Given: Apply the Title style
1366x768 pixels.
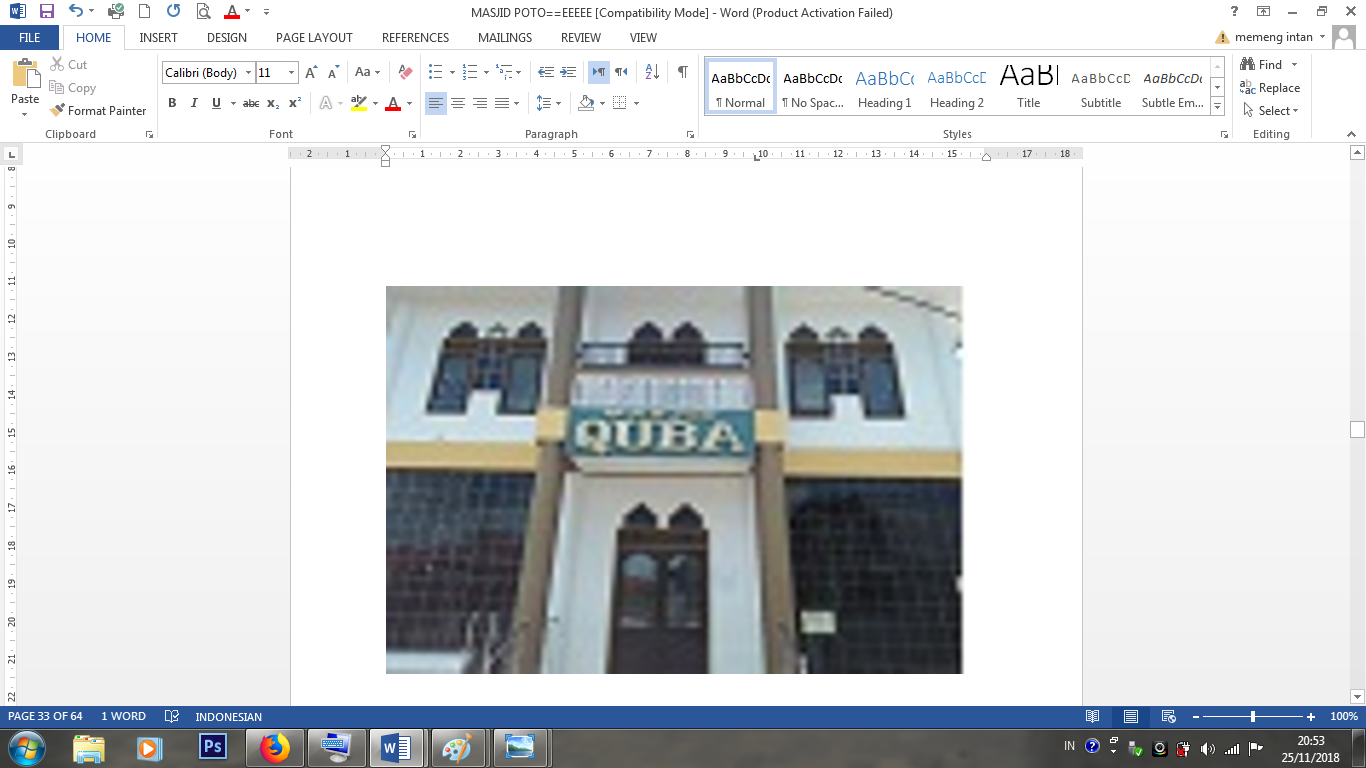Looking at the screenshot, I should 1029,87.
